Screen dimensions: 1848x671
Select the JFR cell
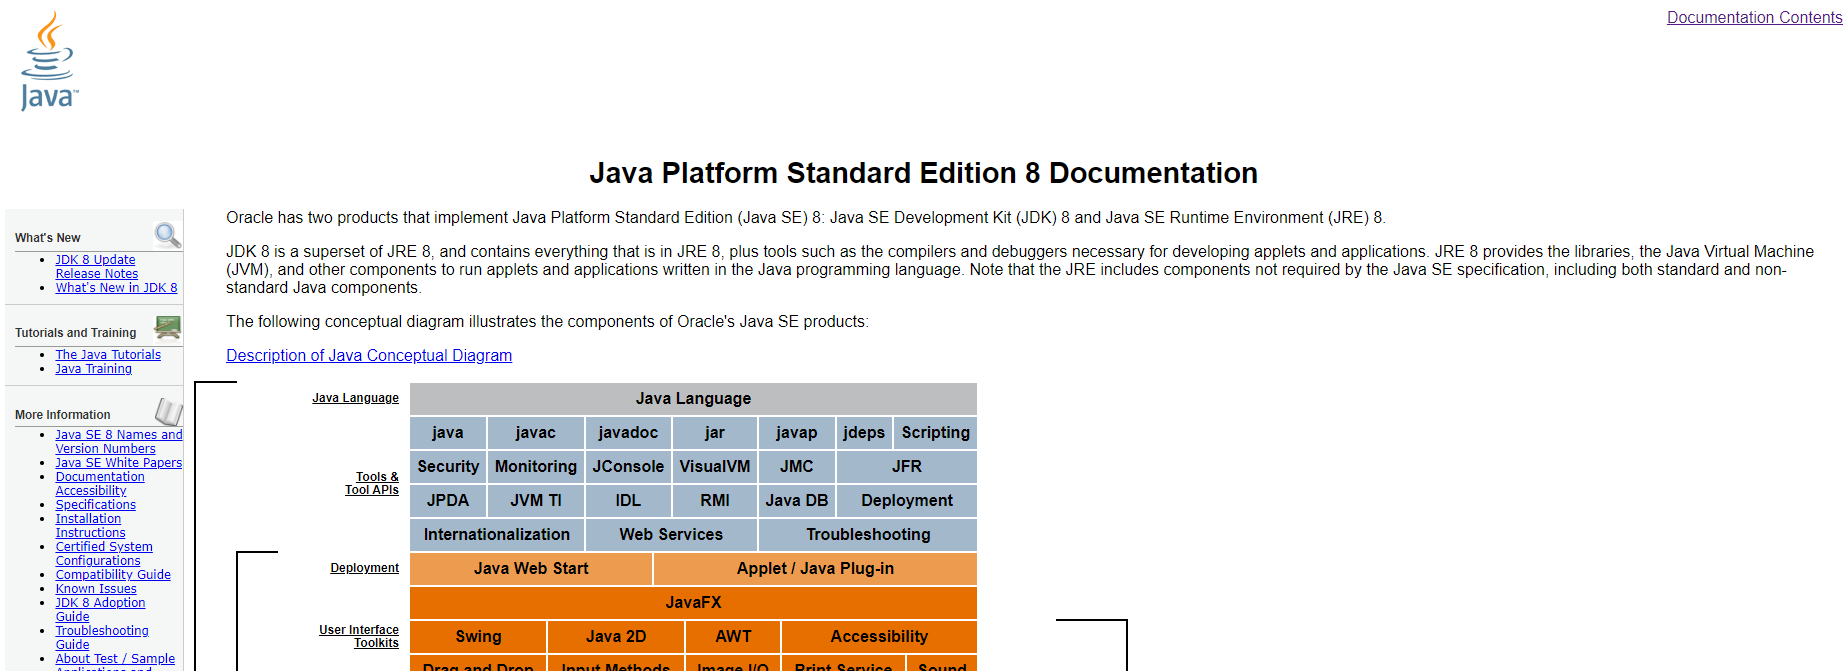[x=907, y=466]
